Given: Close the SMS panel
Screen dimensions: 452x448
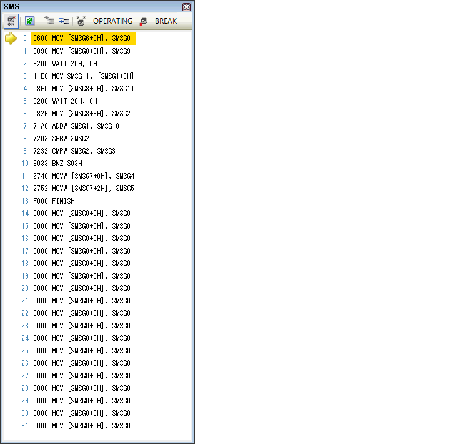Looking at the screenshot, I should [186, 7].
